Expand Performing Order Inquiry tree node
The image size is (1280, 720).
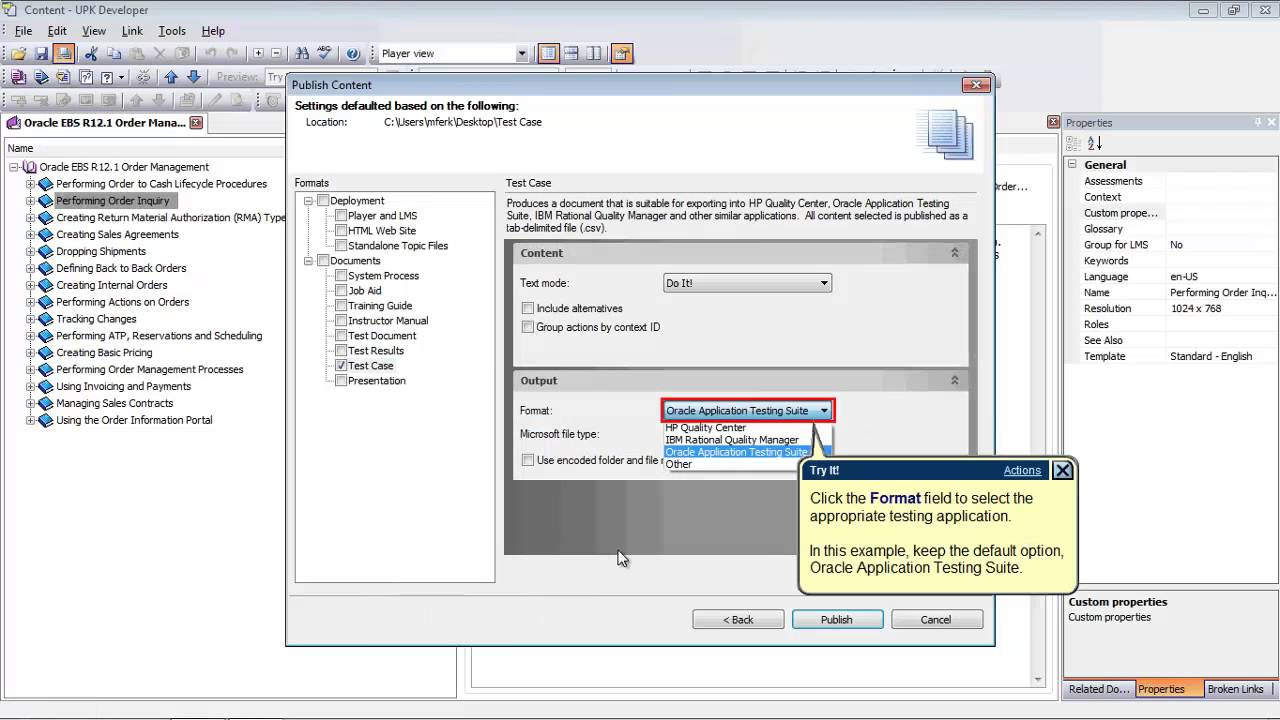30,201
